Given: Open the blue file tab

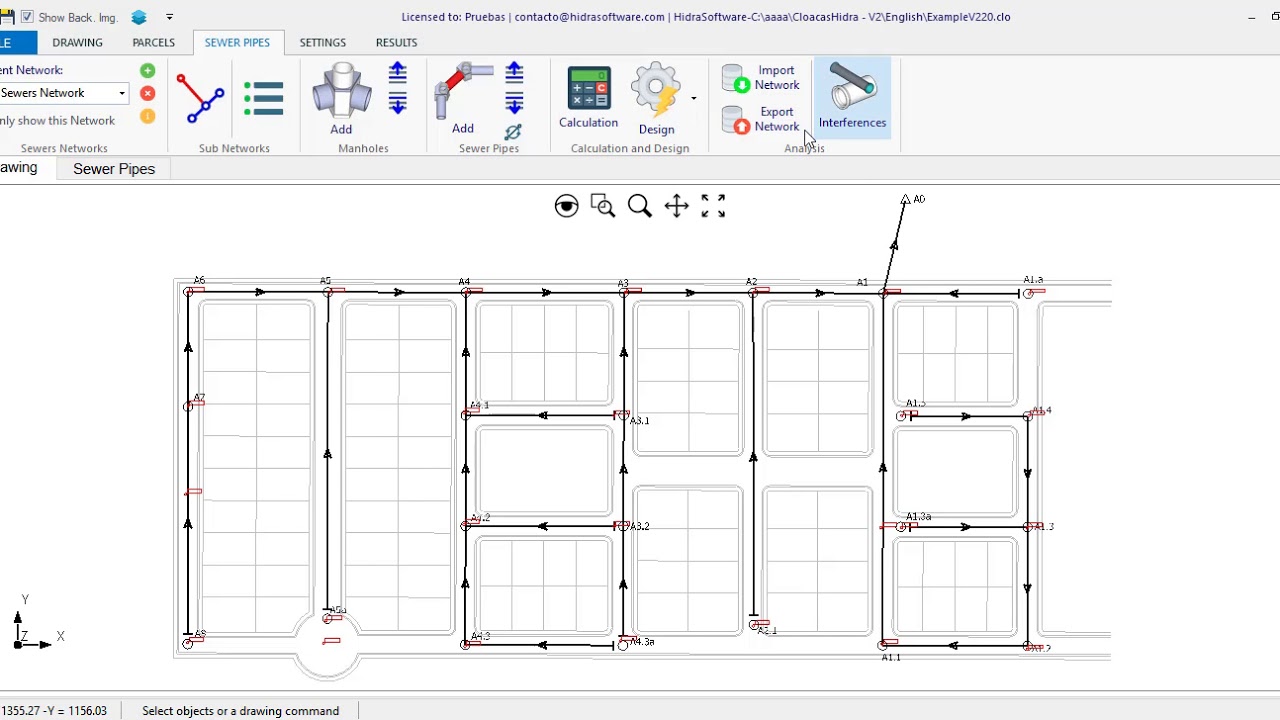Looking at the screenshot, I should point(17,42).
